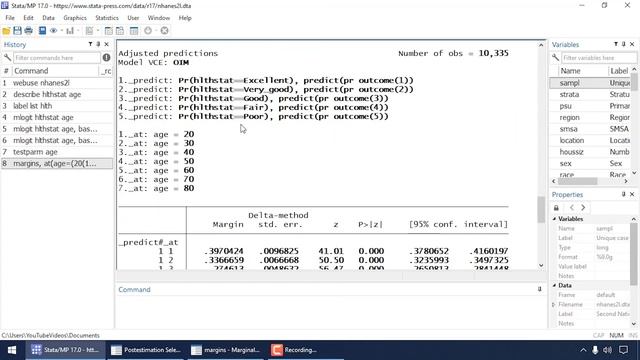Open the Data menu
The width and height of the screenshot is (640, 360).
pos(48,18)
